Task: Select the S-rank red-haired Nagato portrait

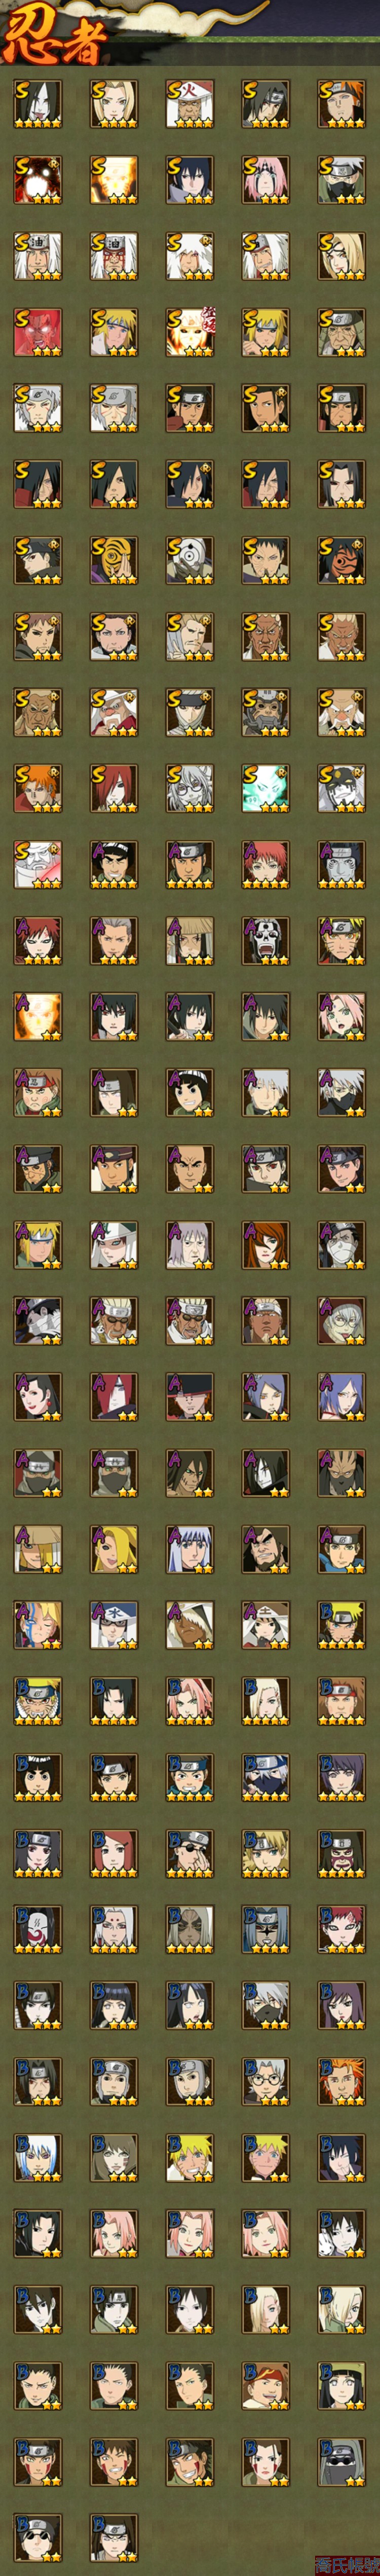Action: pos(113,788)
